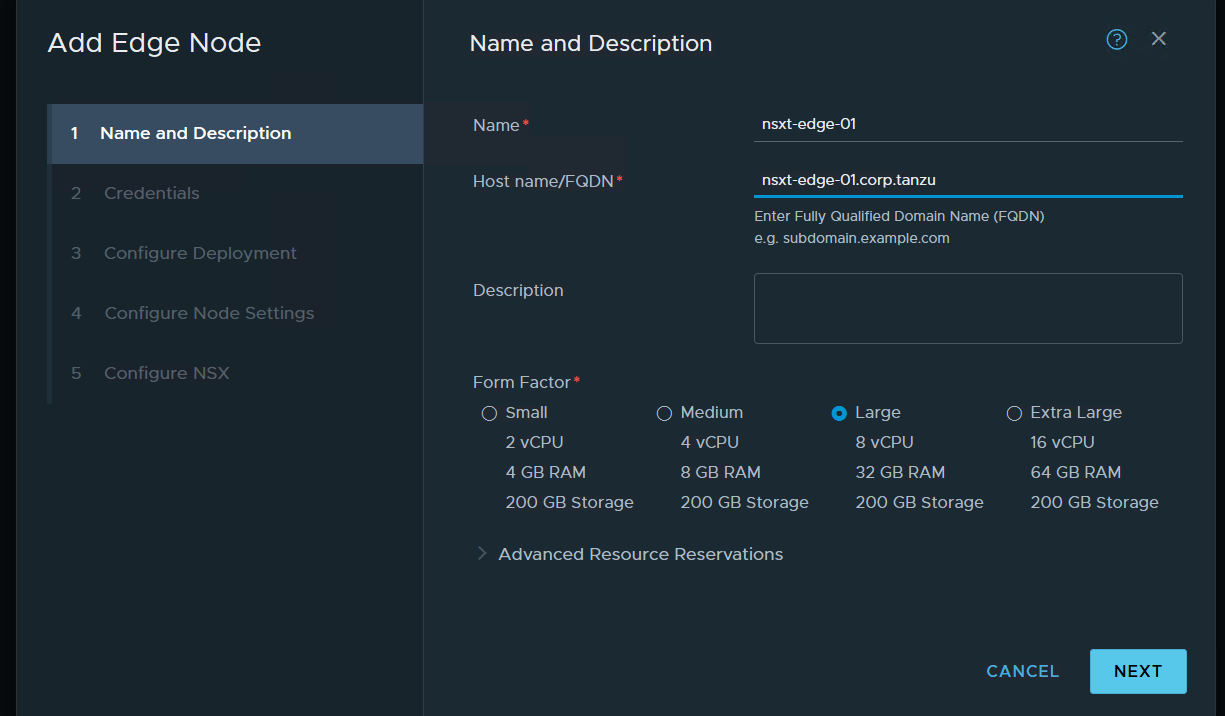The image size is (1225, 716).
Task: Click into the Host name/FQDN field
Action: (967, 181)
